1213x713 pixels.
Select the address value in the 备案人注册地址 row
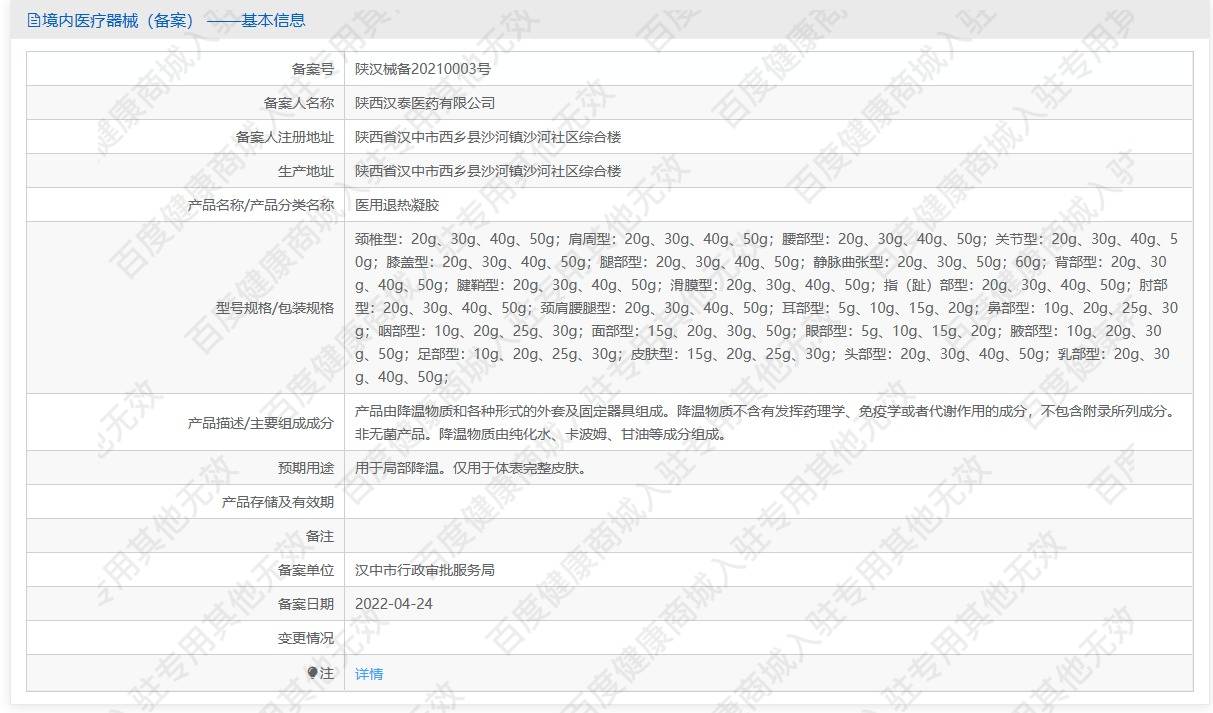coord(488,137)
